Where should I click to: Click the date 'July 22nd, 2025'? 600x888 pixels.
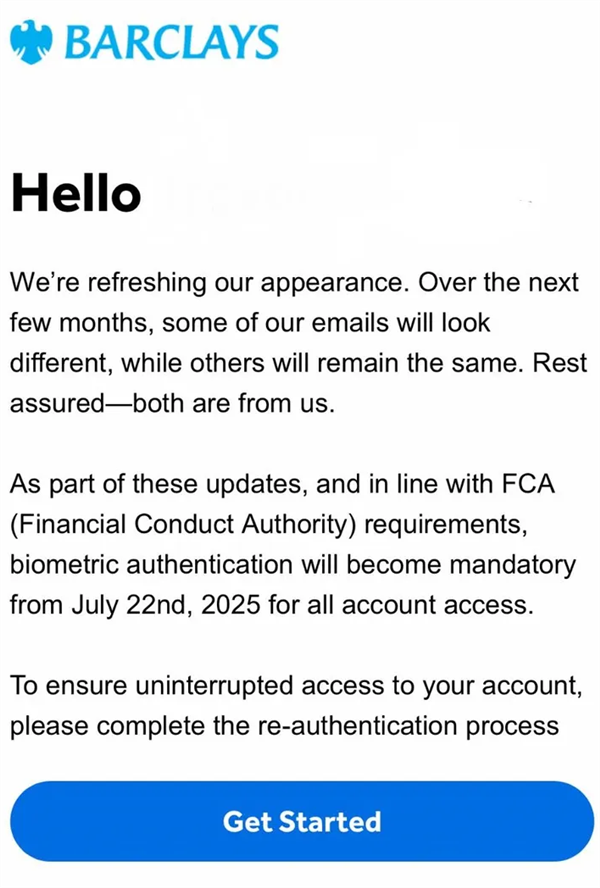point(165,605)
